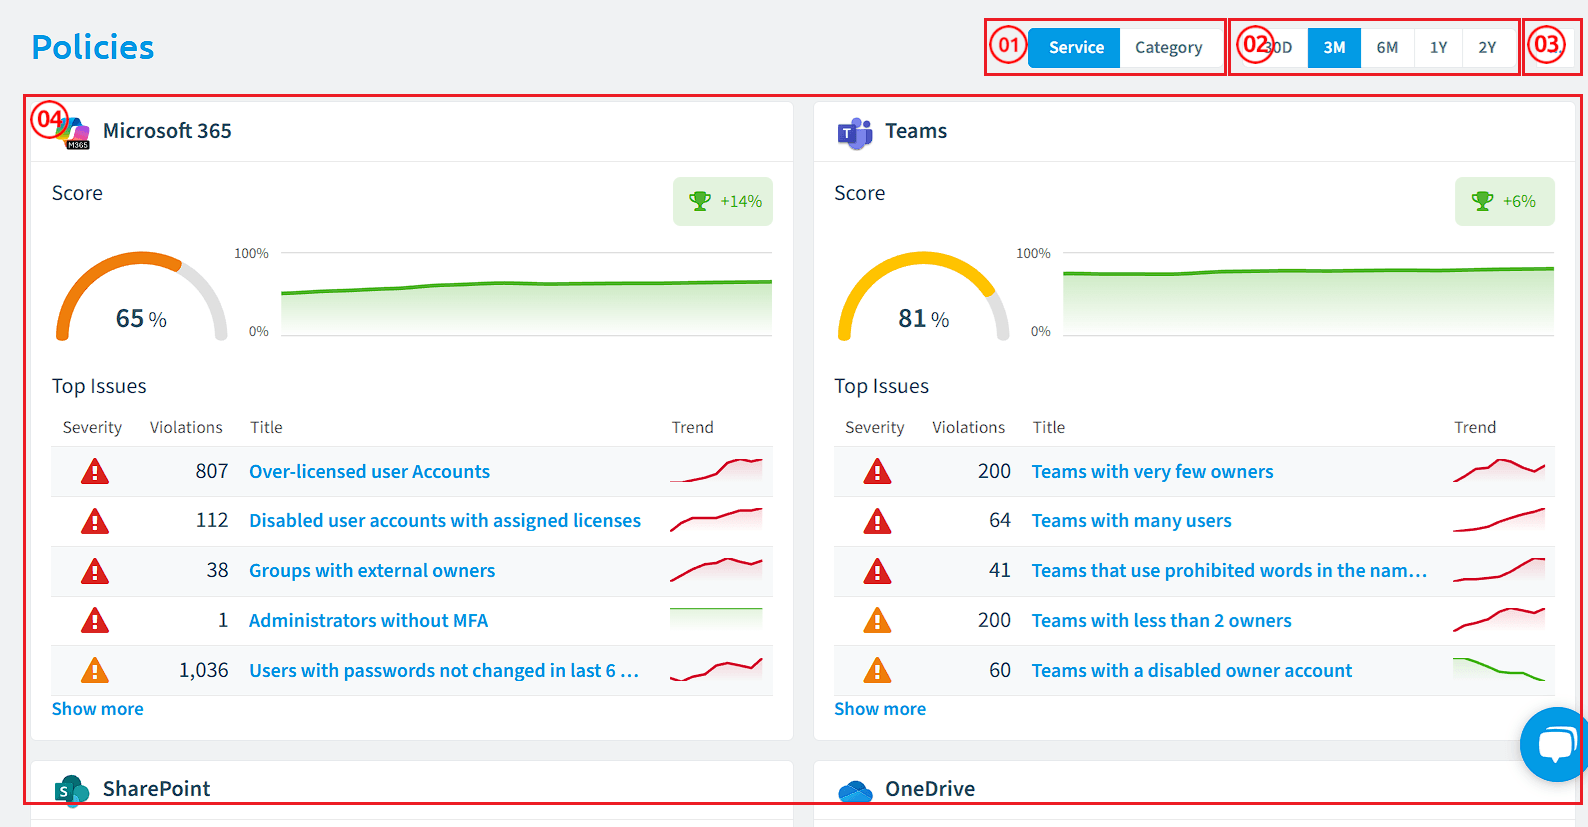Select the 6M time period
This screenshot has width=1588, height=827.
click(x=1387, y=47)
